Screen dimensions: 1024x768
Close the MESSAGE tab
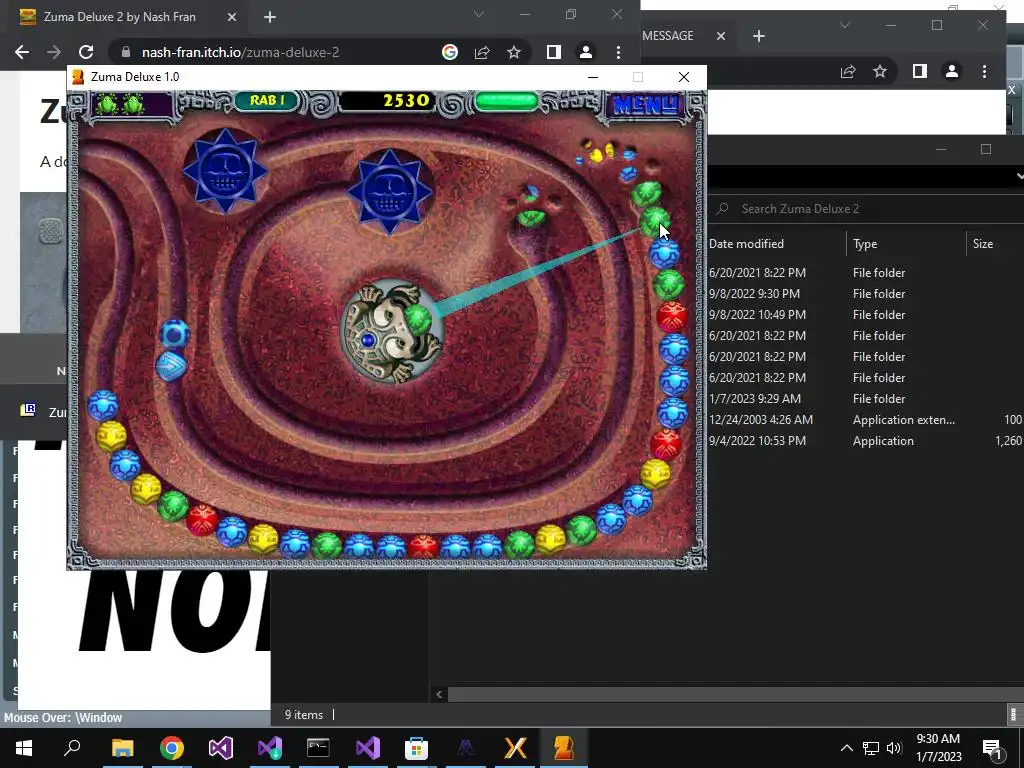coord(721,36)
